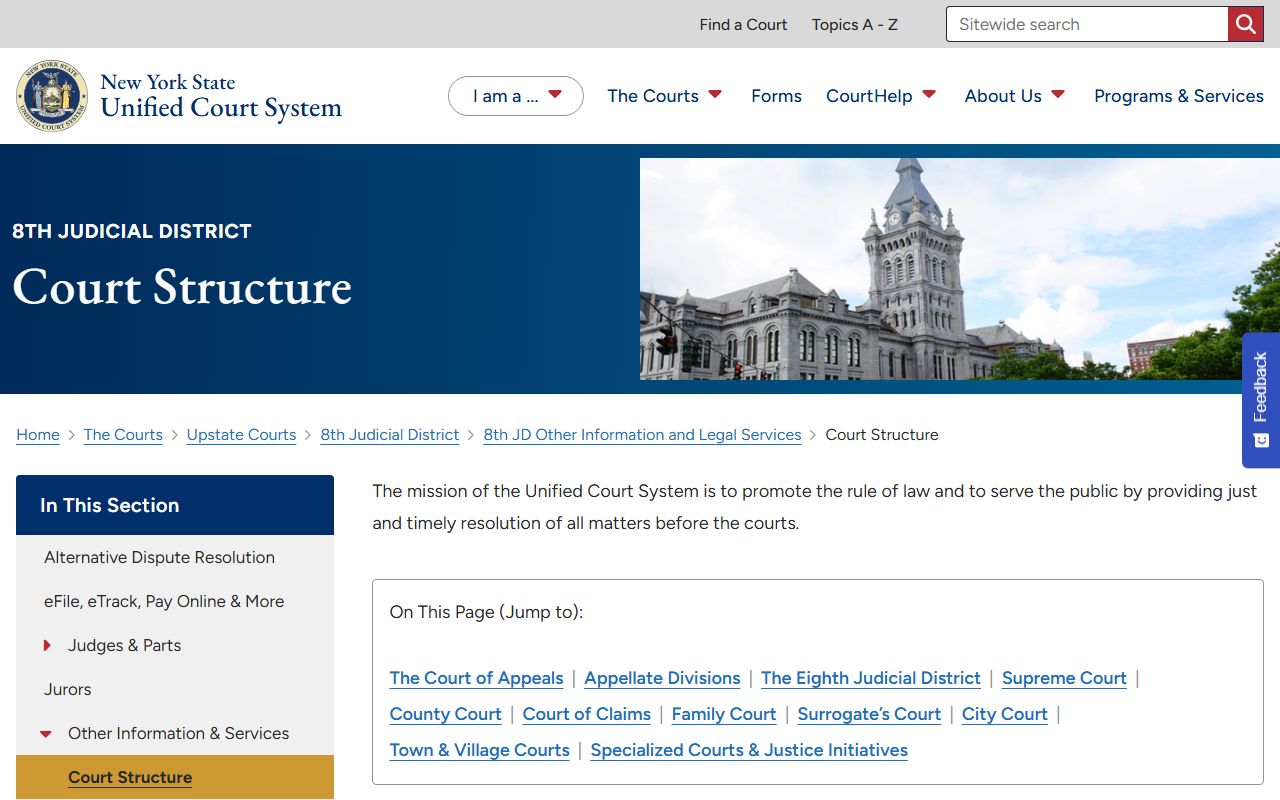Jump to City Court section
1280x800 pixels.
(x=1005, y=714)
